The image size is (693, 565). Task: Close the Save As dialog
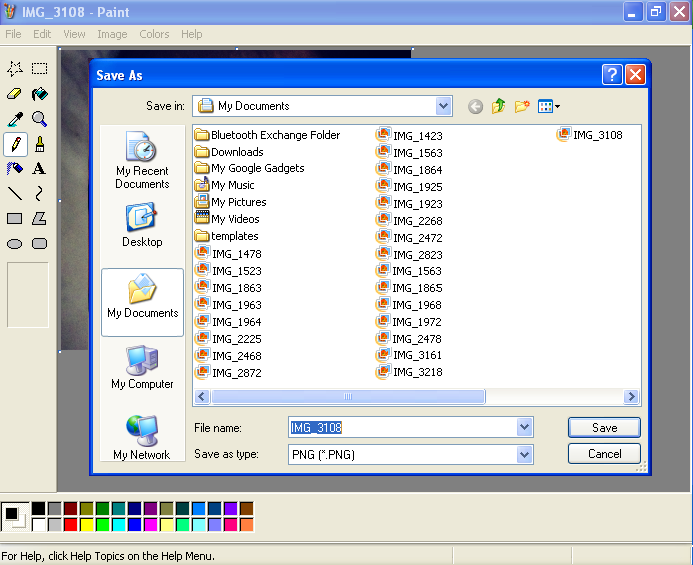(x=636, y=75)
